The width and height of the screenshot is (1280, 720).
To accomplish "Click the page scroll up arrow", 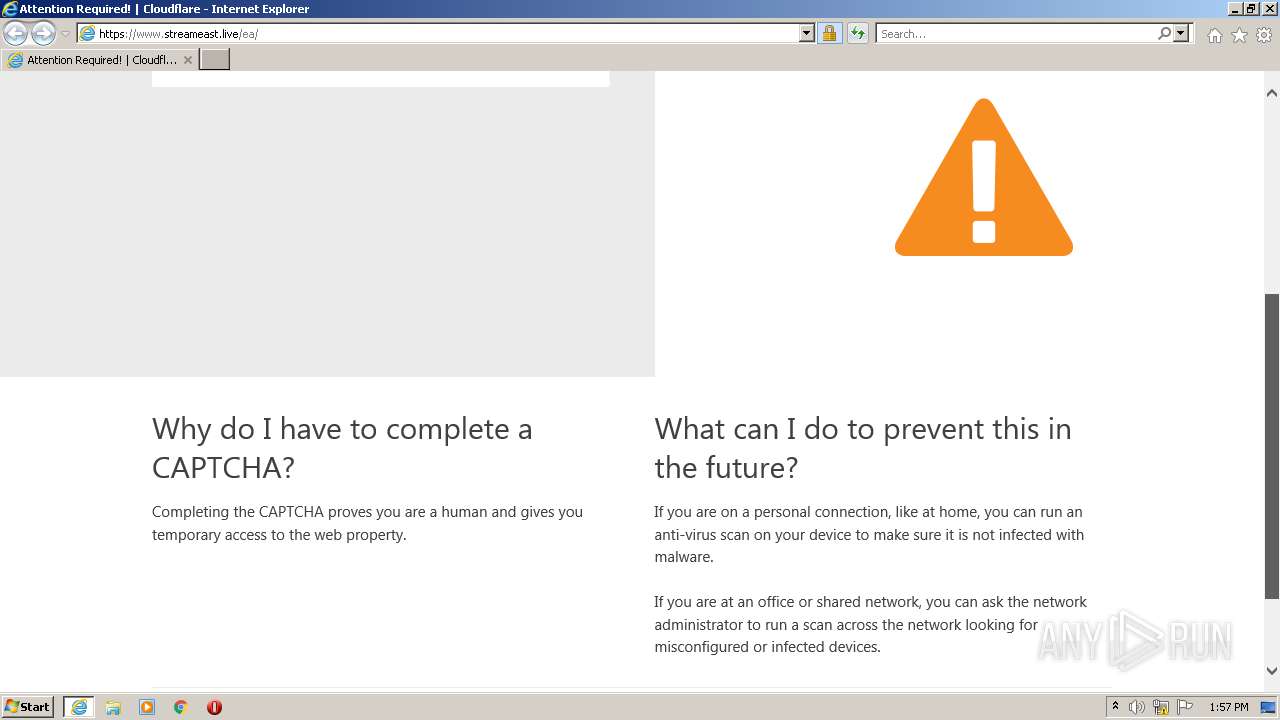I will [x=1272, y=93].
